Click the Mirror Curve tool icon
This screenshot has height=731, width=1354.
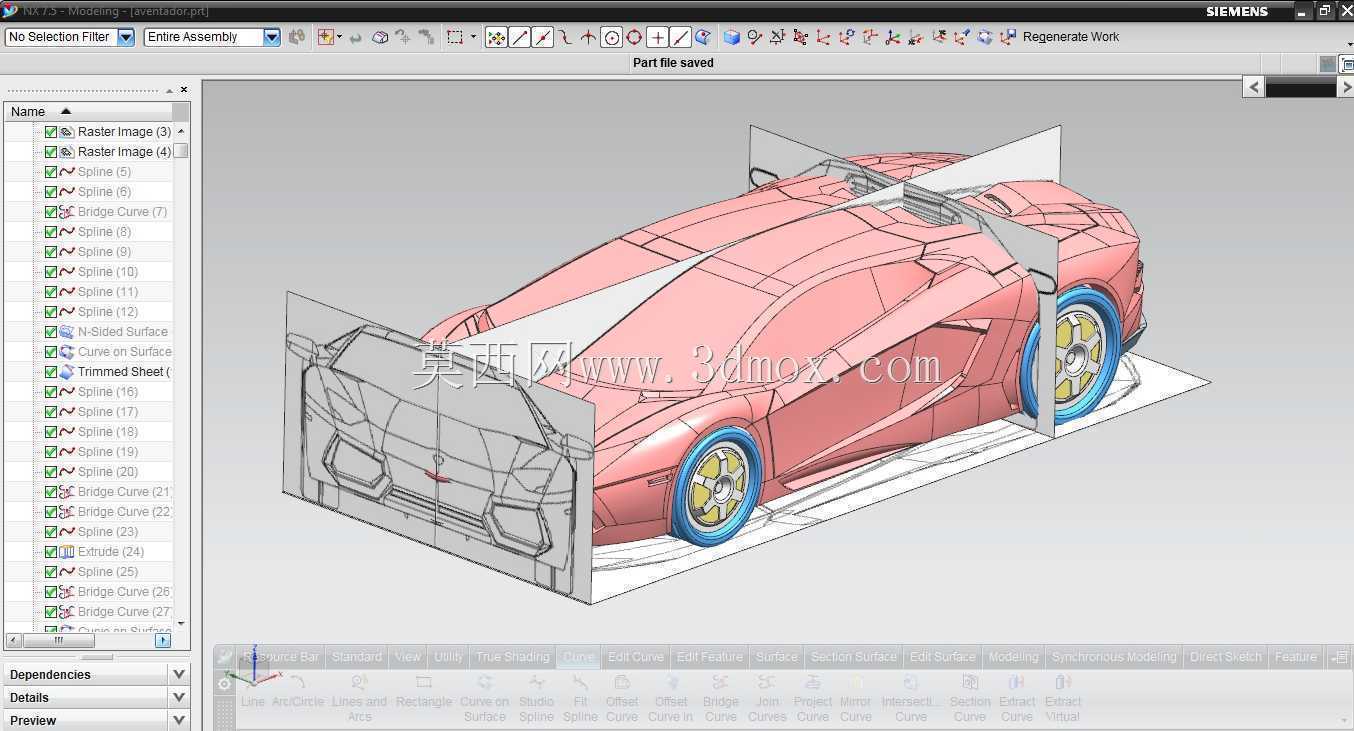855,683
